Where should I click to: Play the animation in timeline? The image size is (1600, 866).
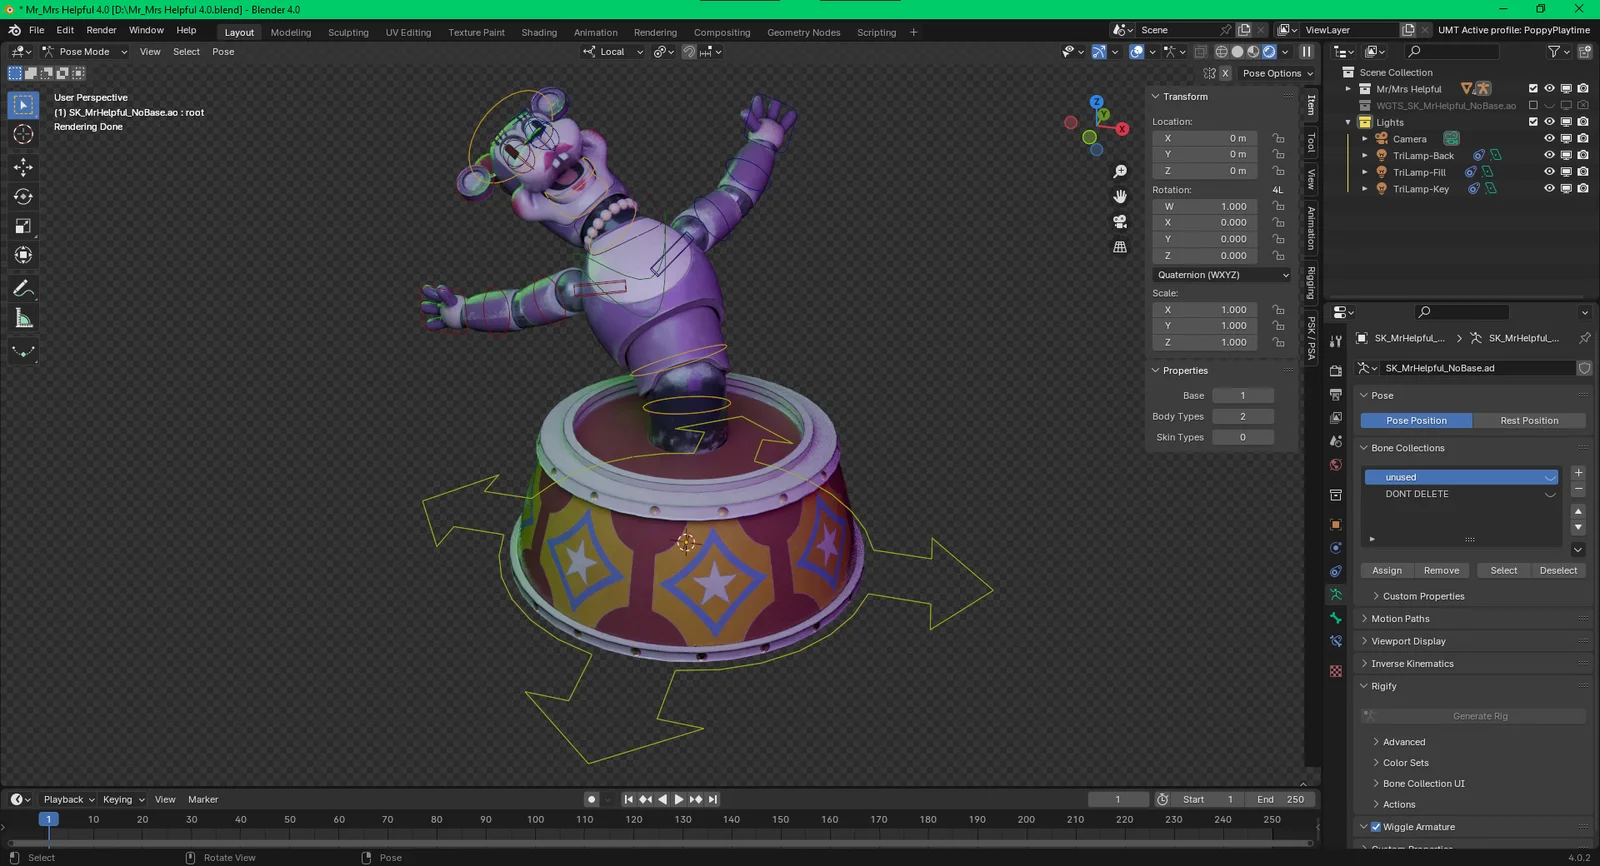[679, 799]
